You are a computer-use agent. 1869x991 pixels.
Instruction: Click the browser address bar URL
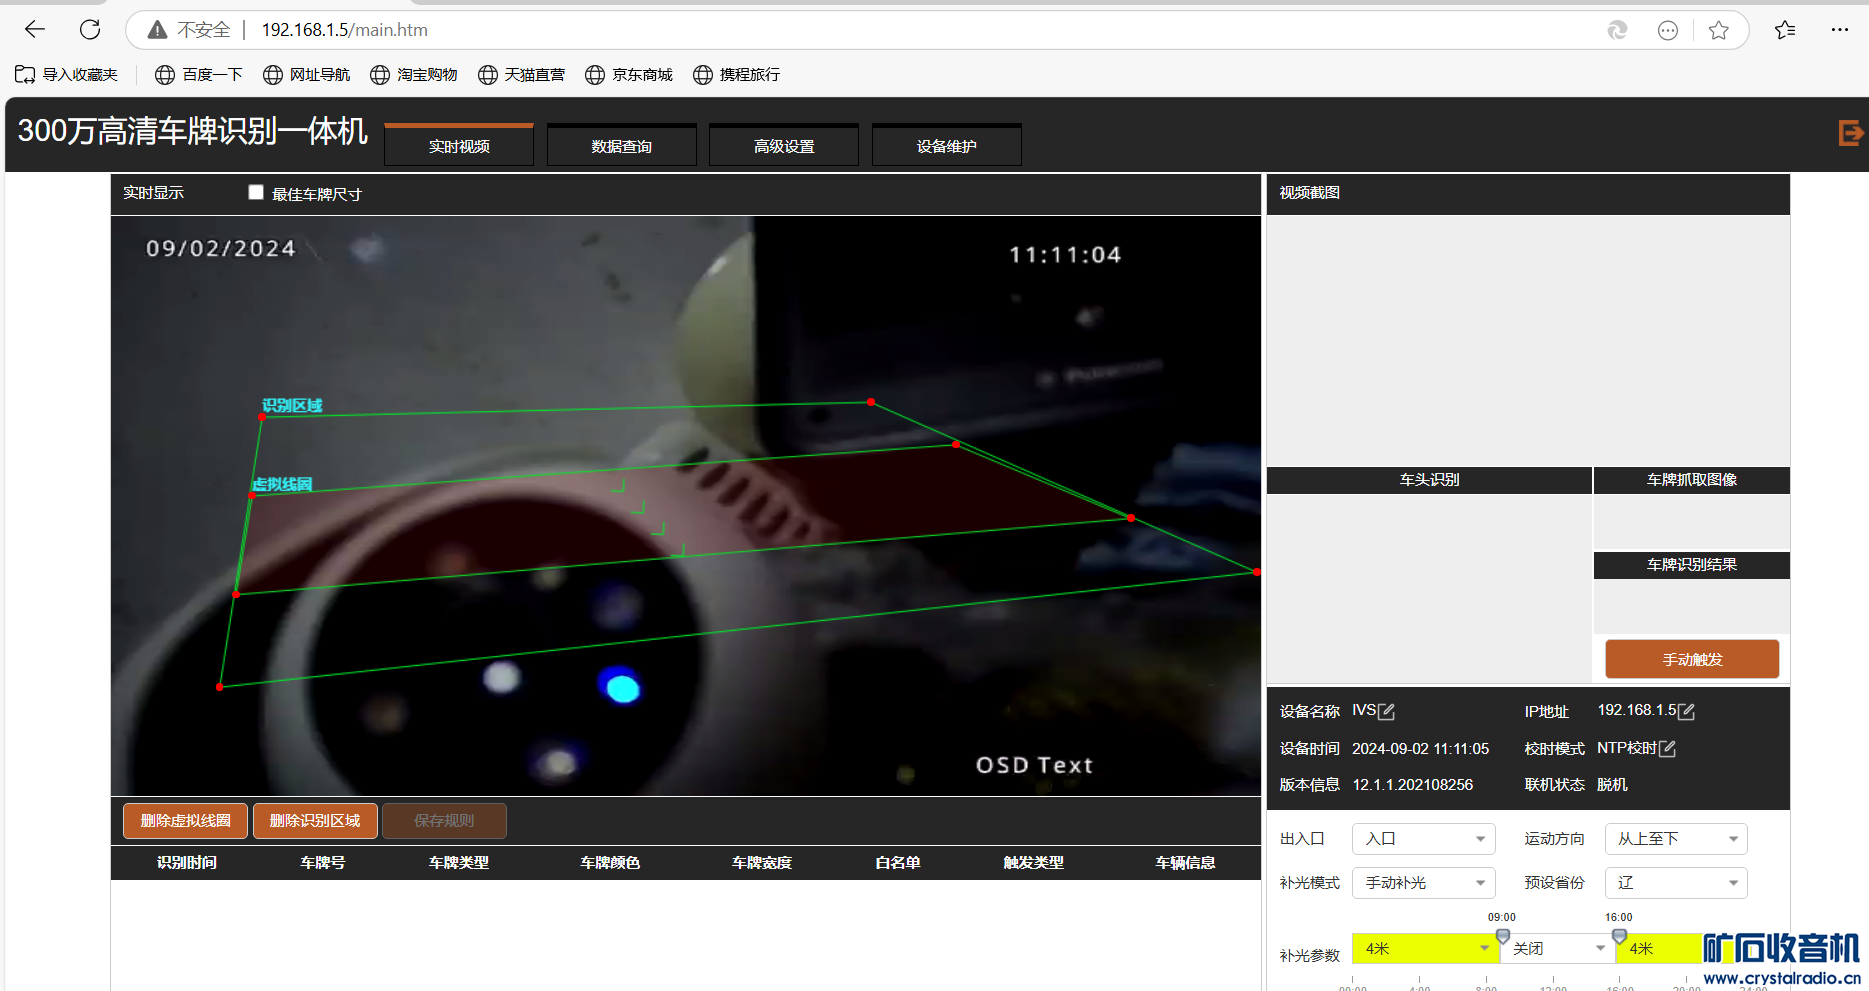coord(344,30)
